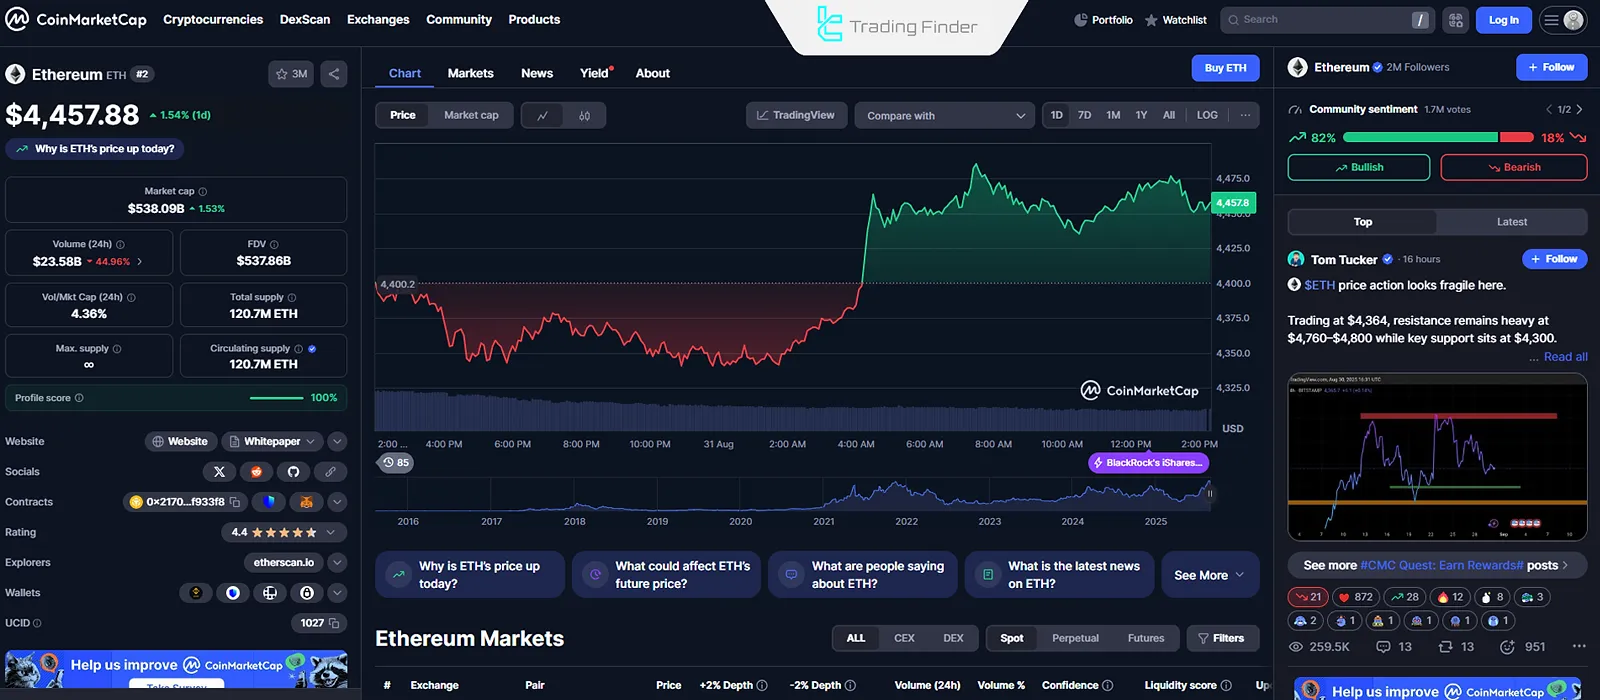The height and width of the screenshot is (700, 1600).
Task: Click the blue shield wallet icon in Wallets row
Action: 233,593
